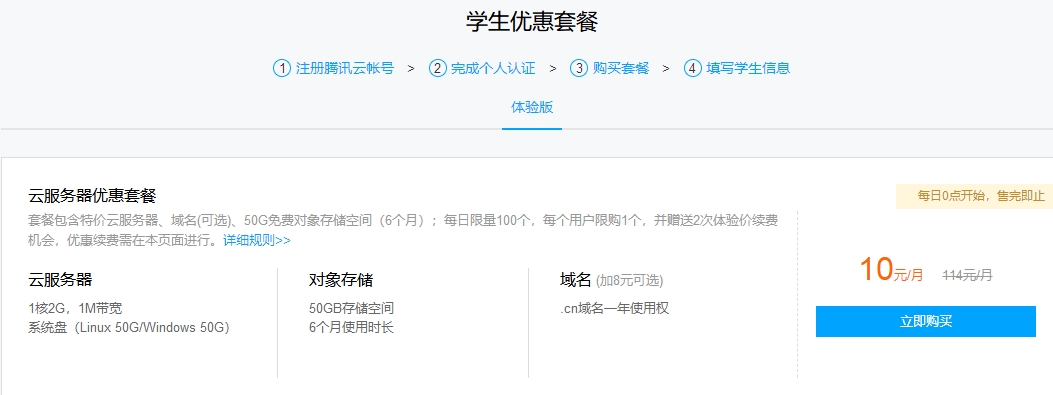Click the 50GB存储空间 text

click(x=351, y=308)
